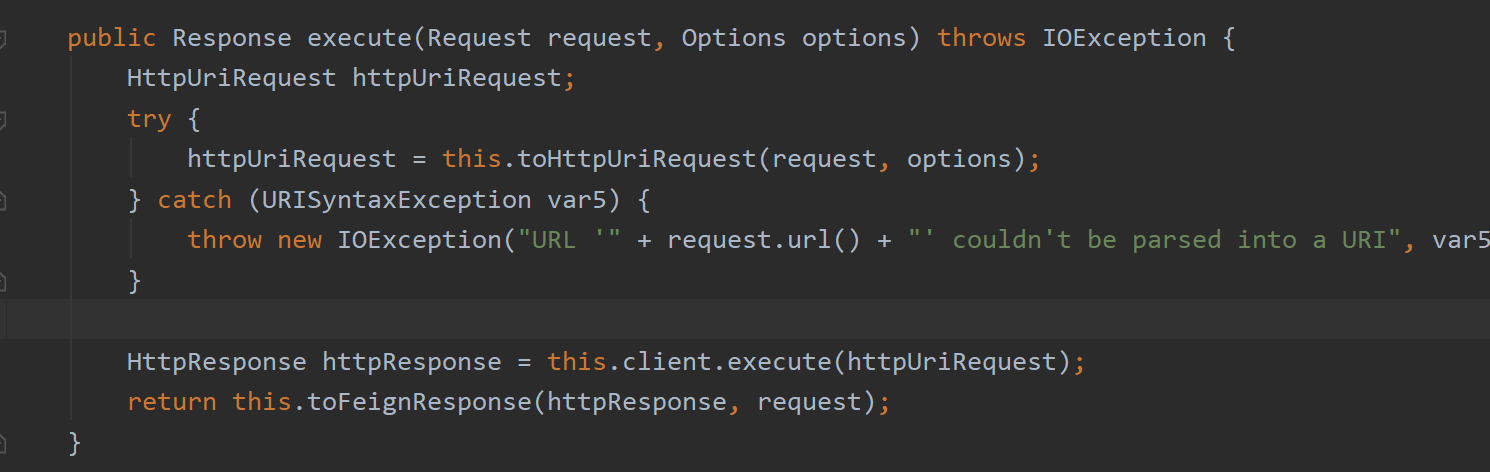Collapse the execute method fold marker
1490x472 pixels.
coord(3,40)
